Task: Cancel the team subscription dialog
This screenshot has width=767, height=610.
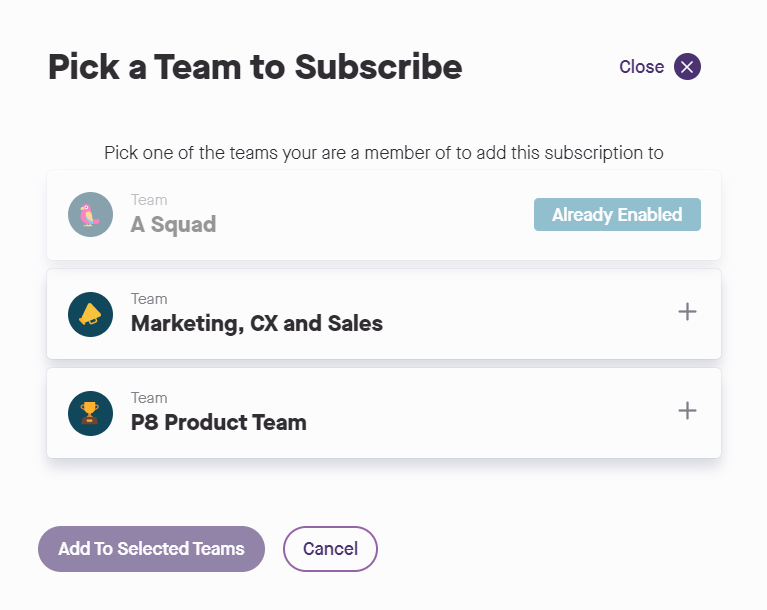Action: 330,549
